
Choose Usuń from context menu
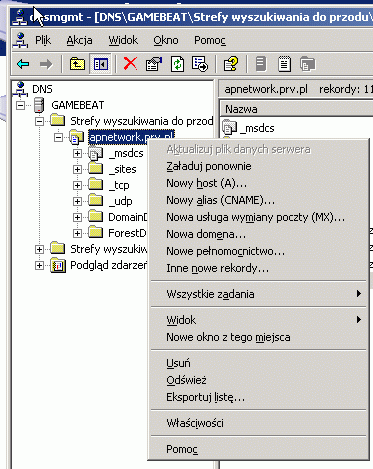258,363
